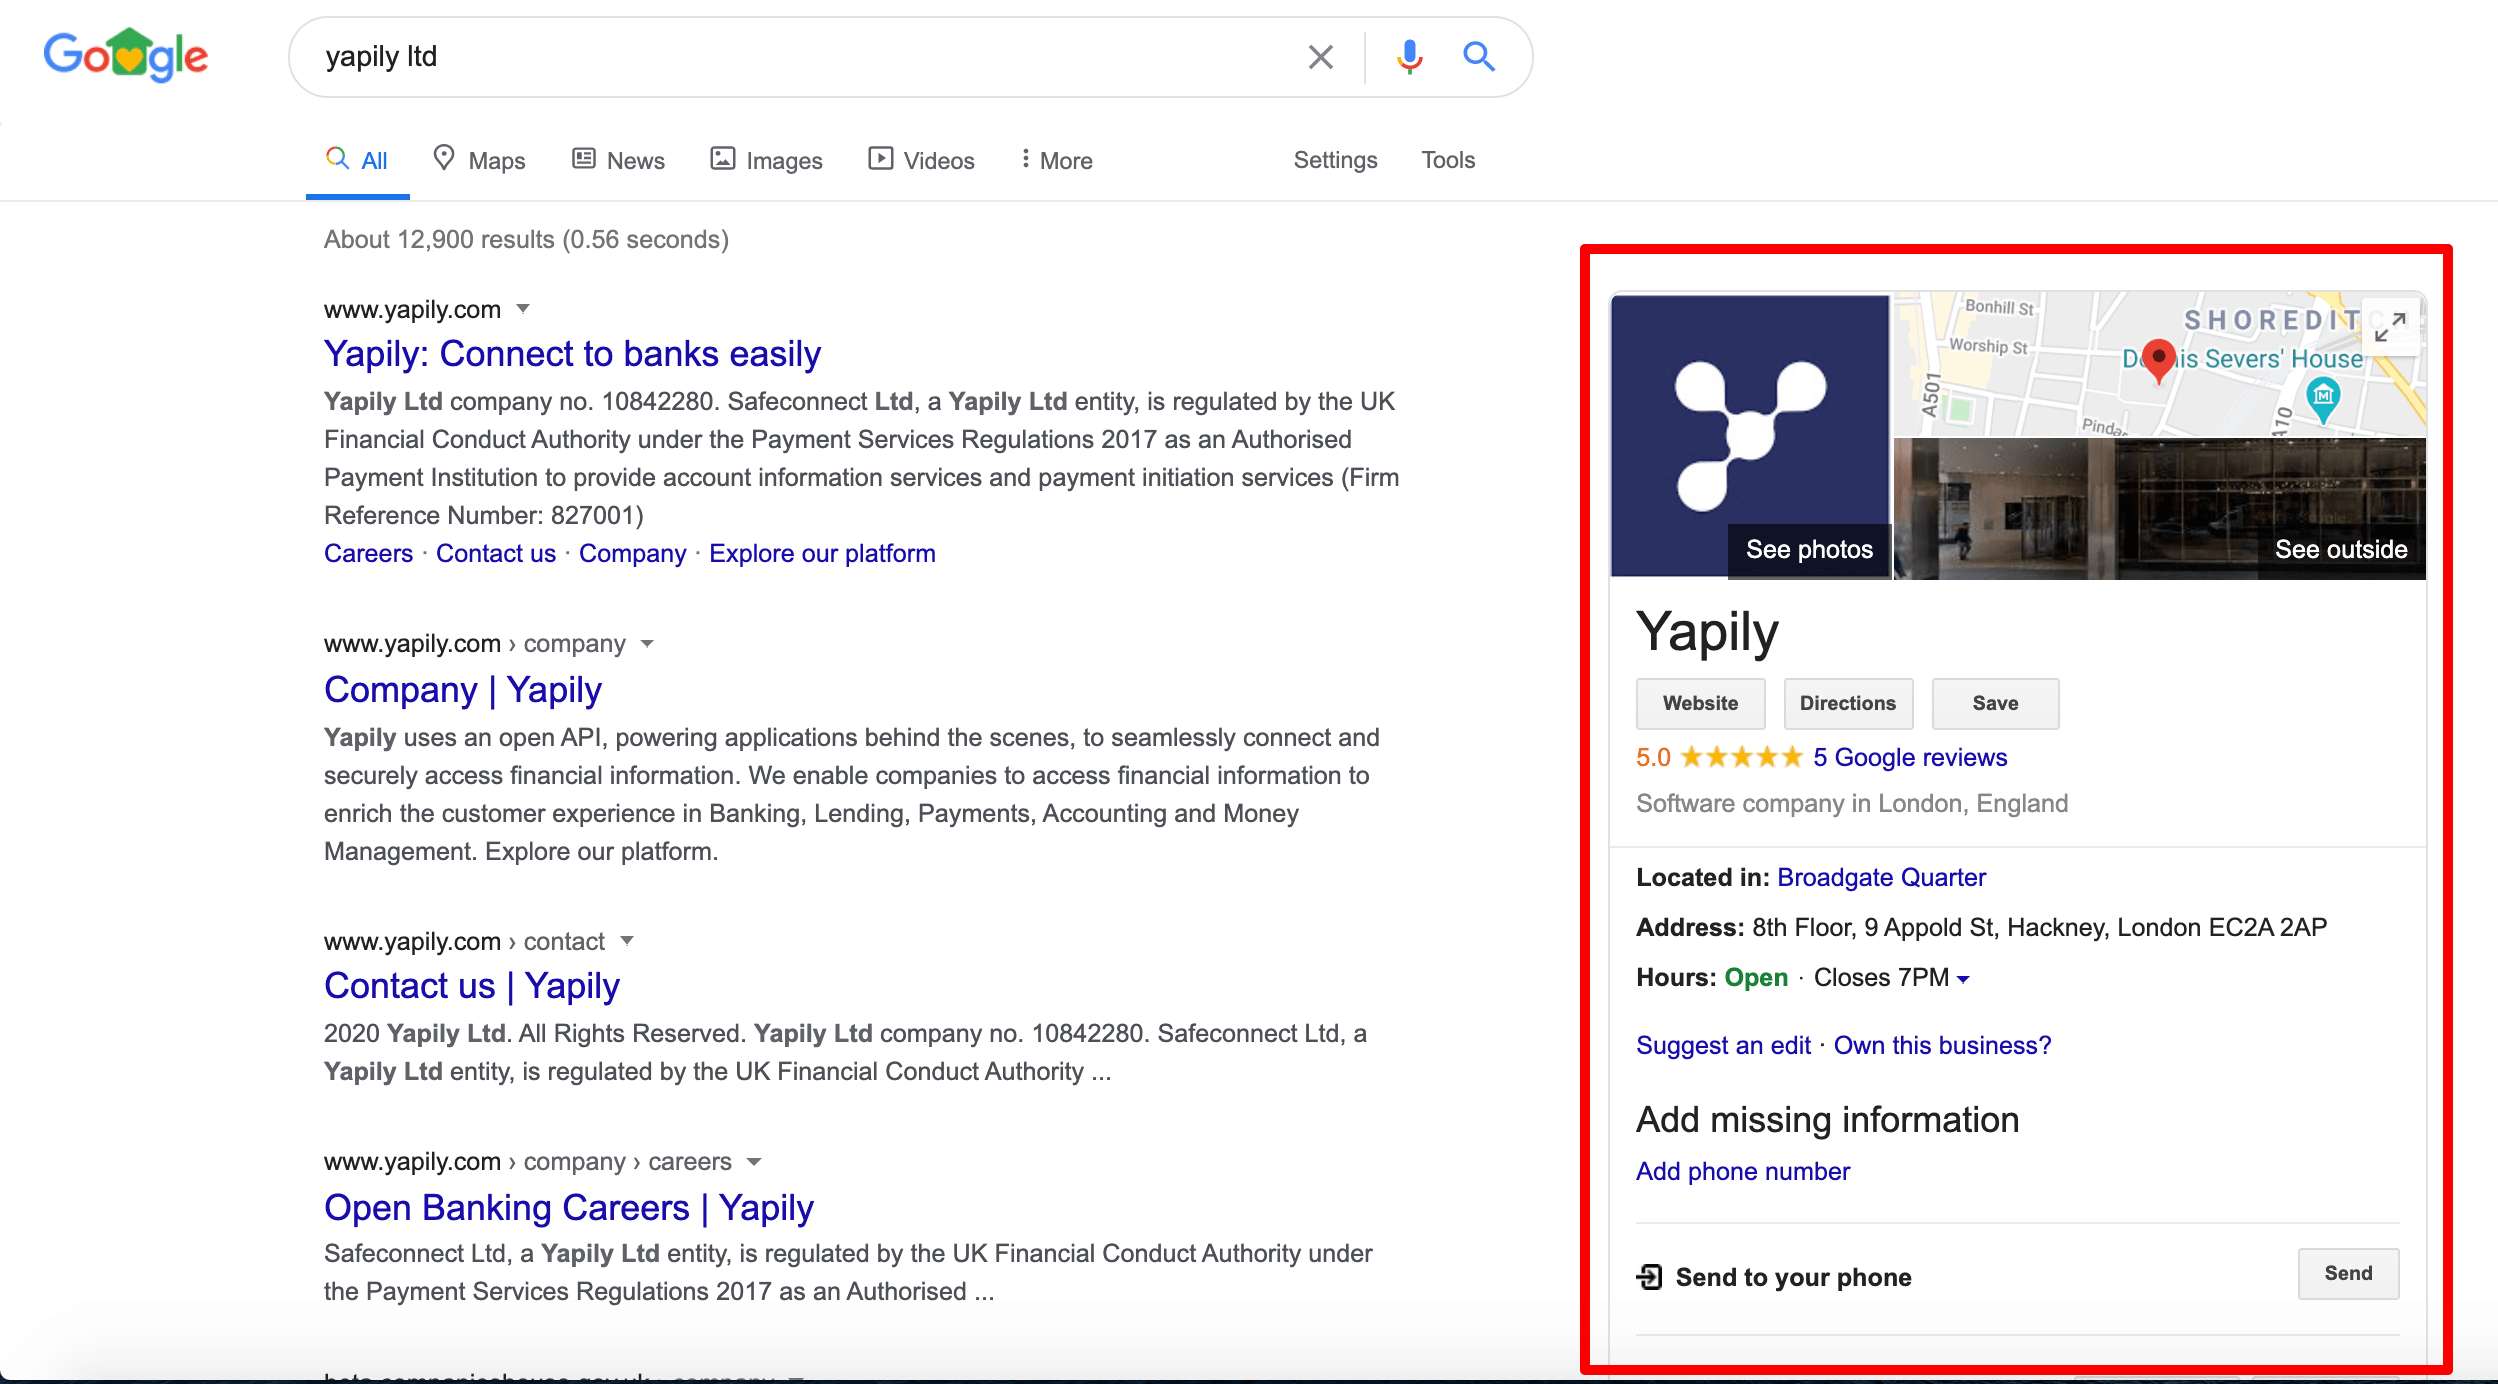
Task: Click the Videos tab icon
Action: 881,159
